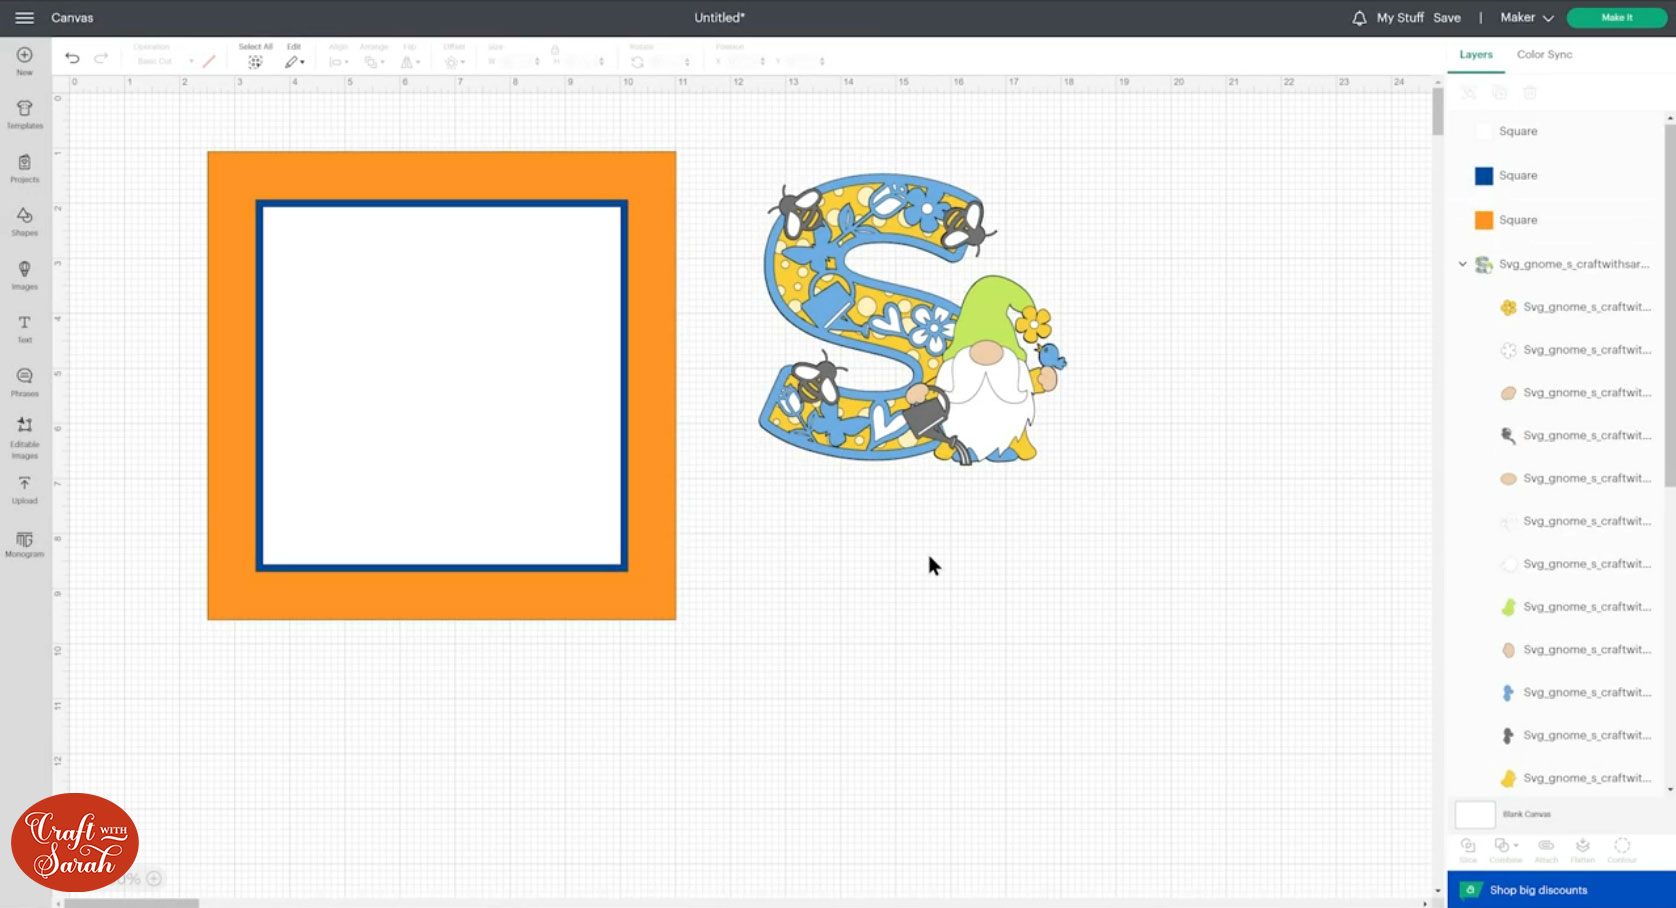Open the Offset dropdown

click(454, 62)
